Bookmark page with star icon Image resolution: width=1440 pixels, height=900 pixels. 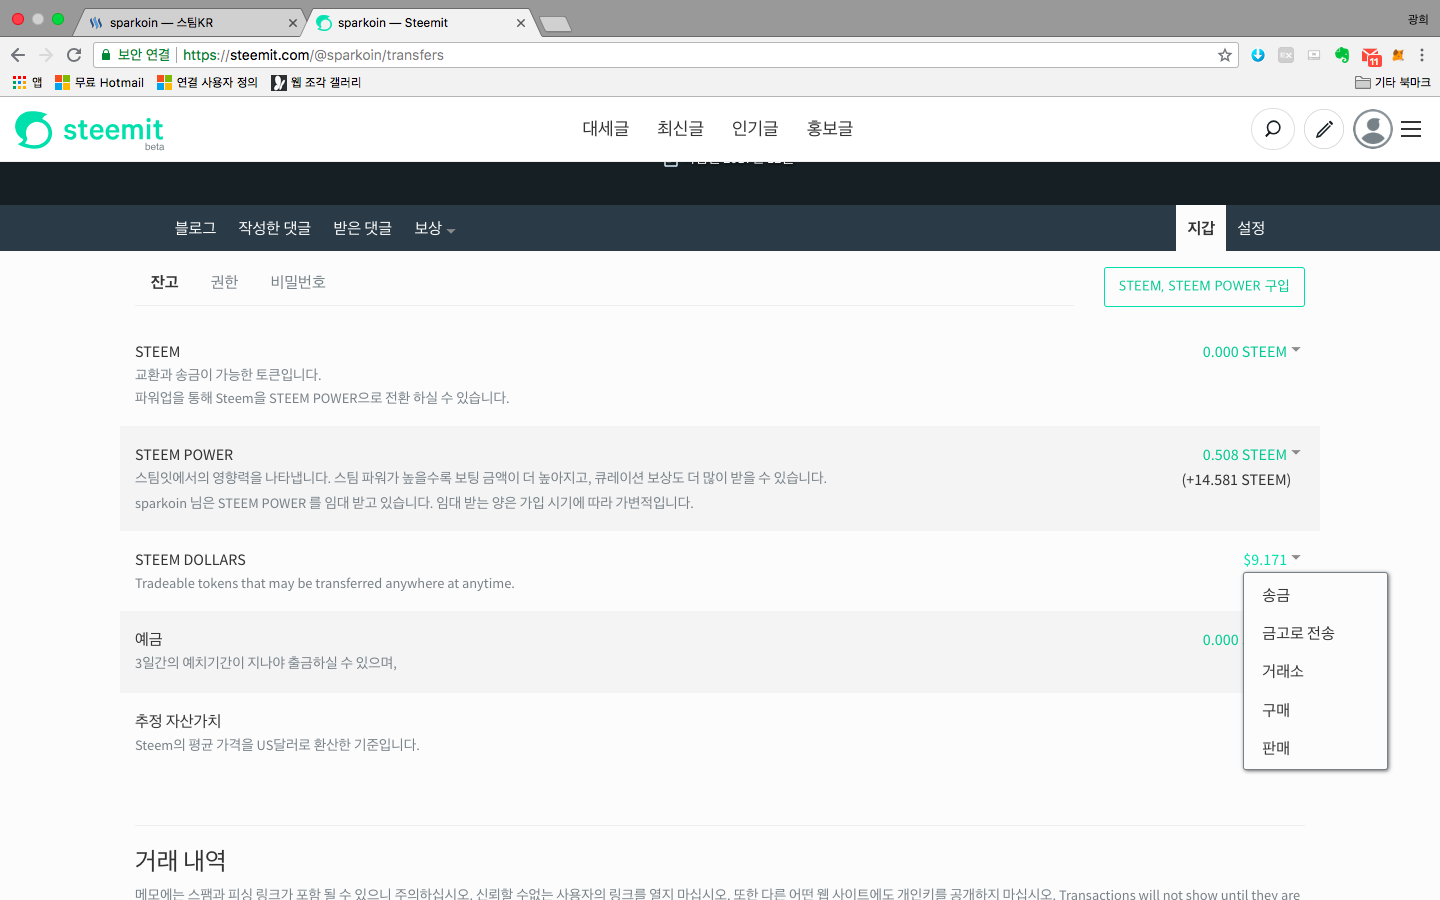(1224, 55)
